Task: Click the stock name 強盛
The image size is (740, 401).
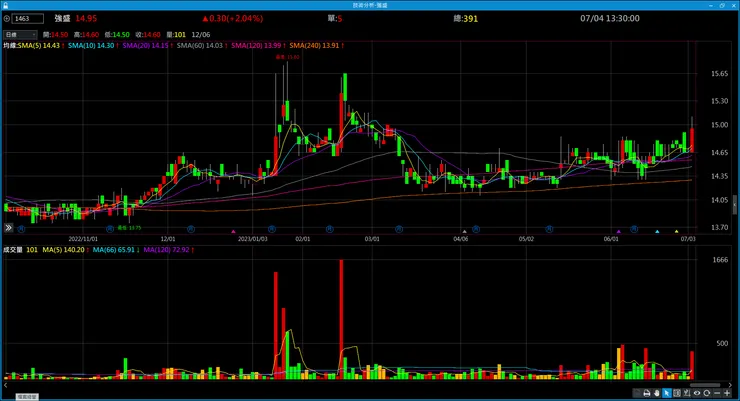Action: (x=62, y=18)
